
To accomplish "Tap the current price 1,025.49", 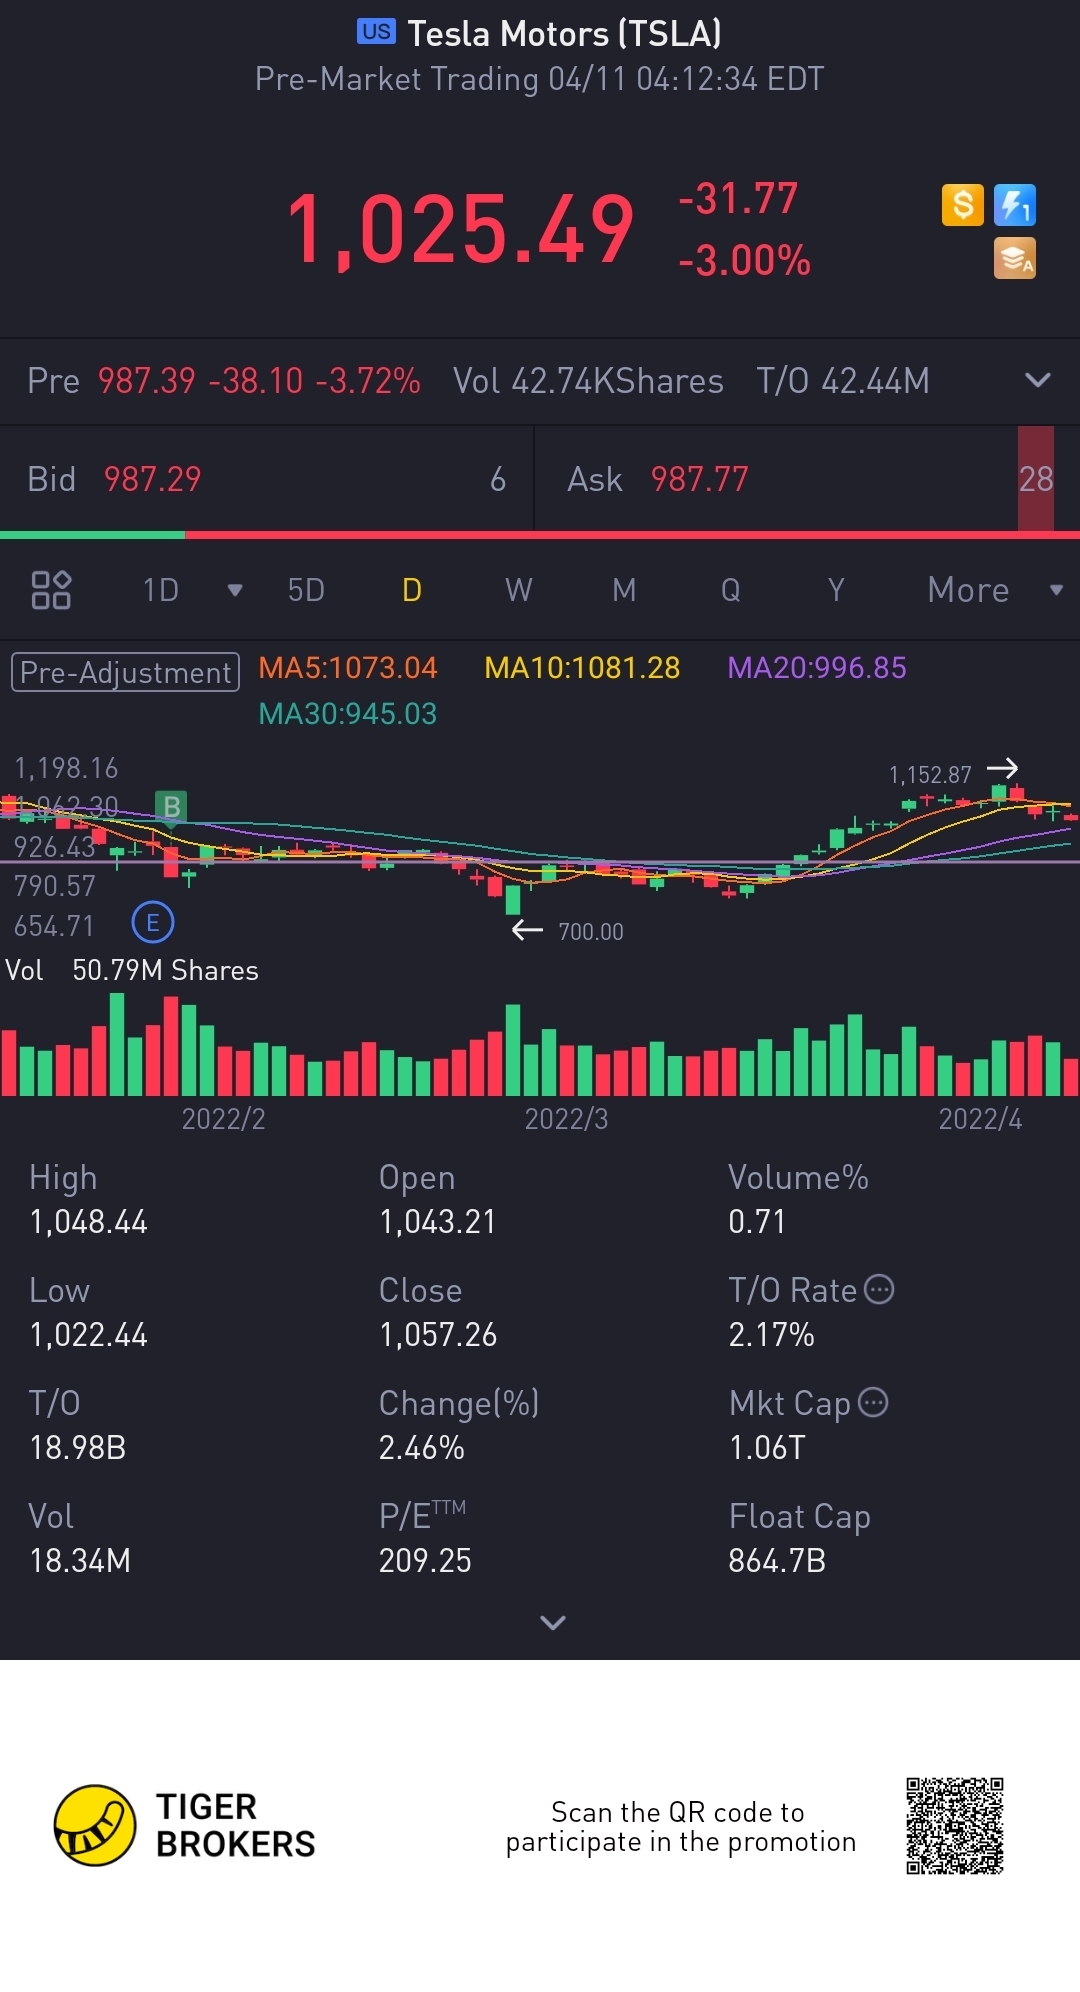I will (461, 230).
